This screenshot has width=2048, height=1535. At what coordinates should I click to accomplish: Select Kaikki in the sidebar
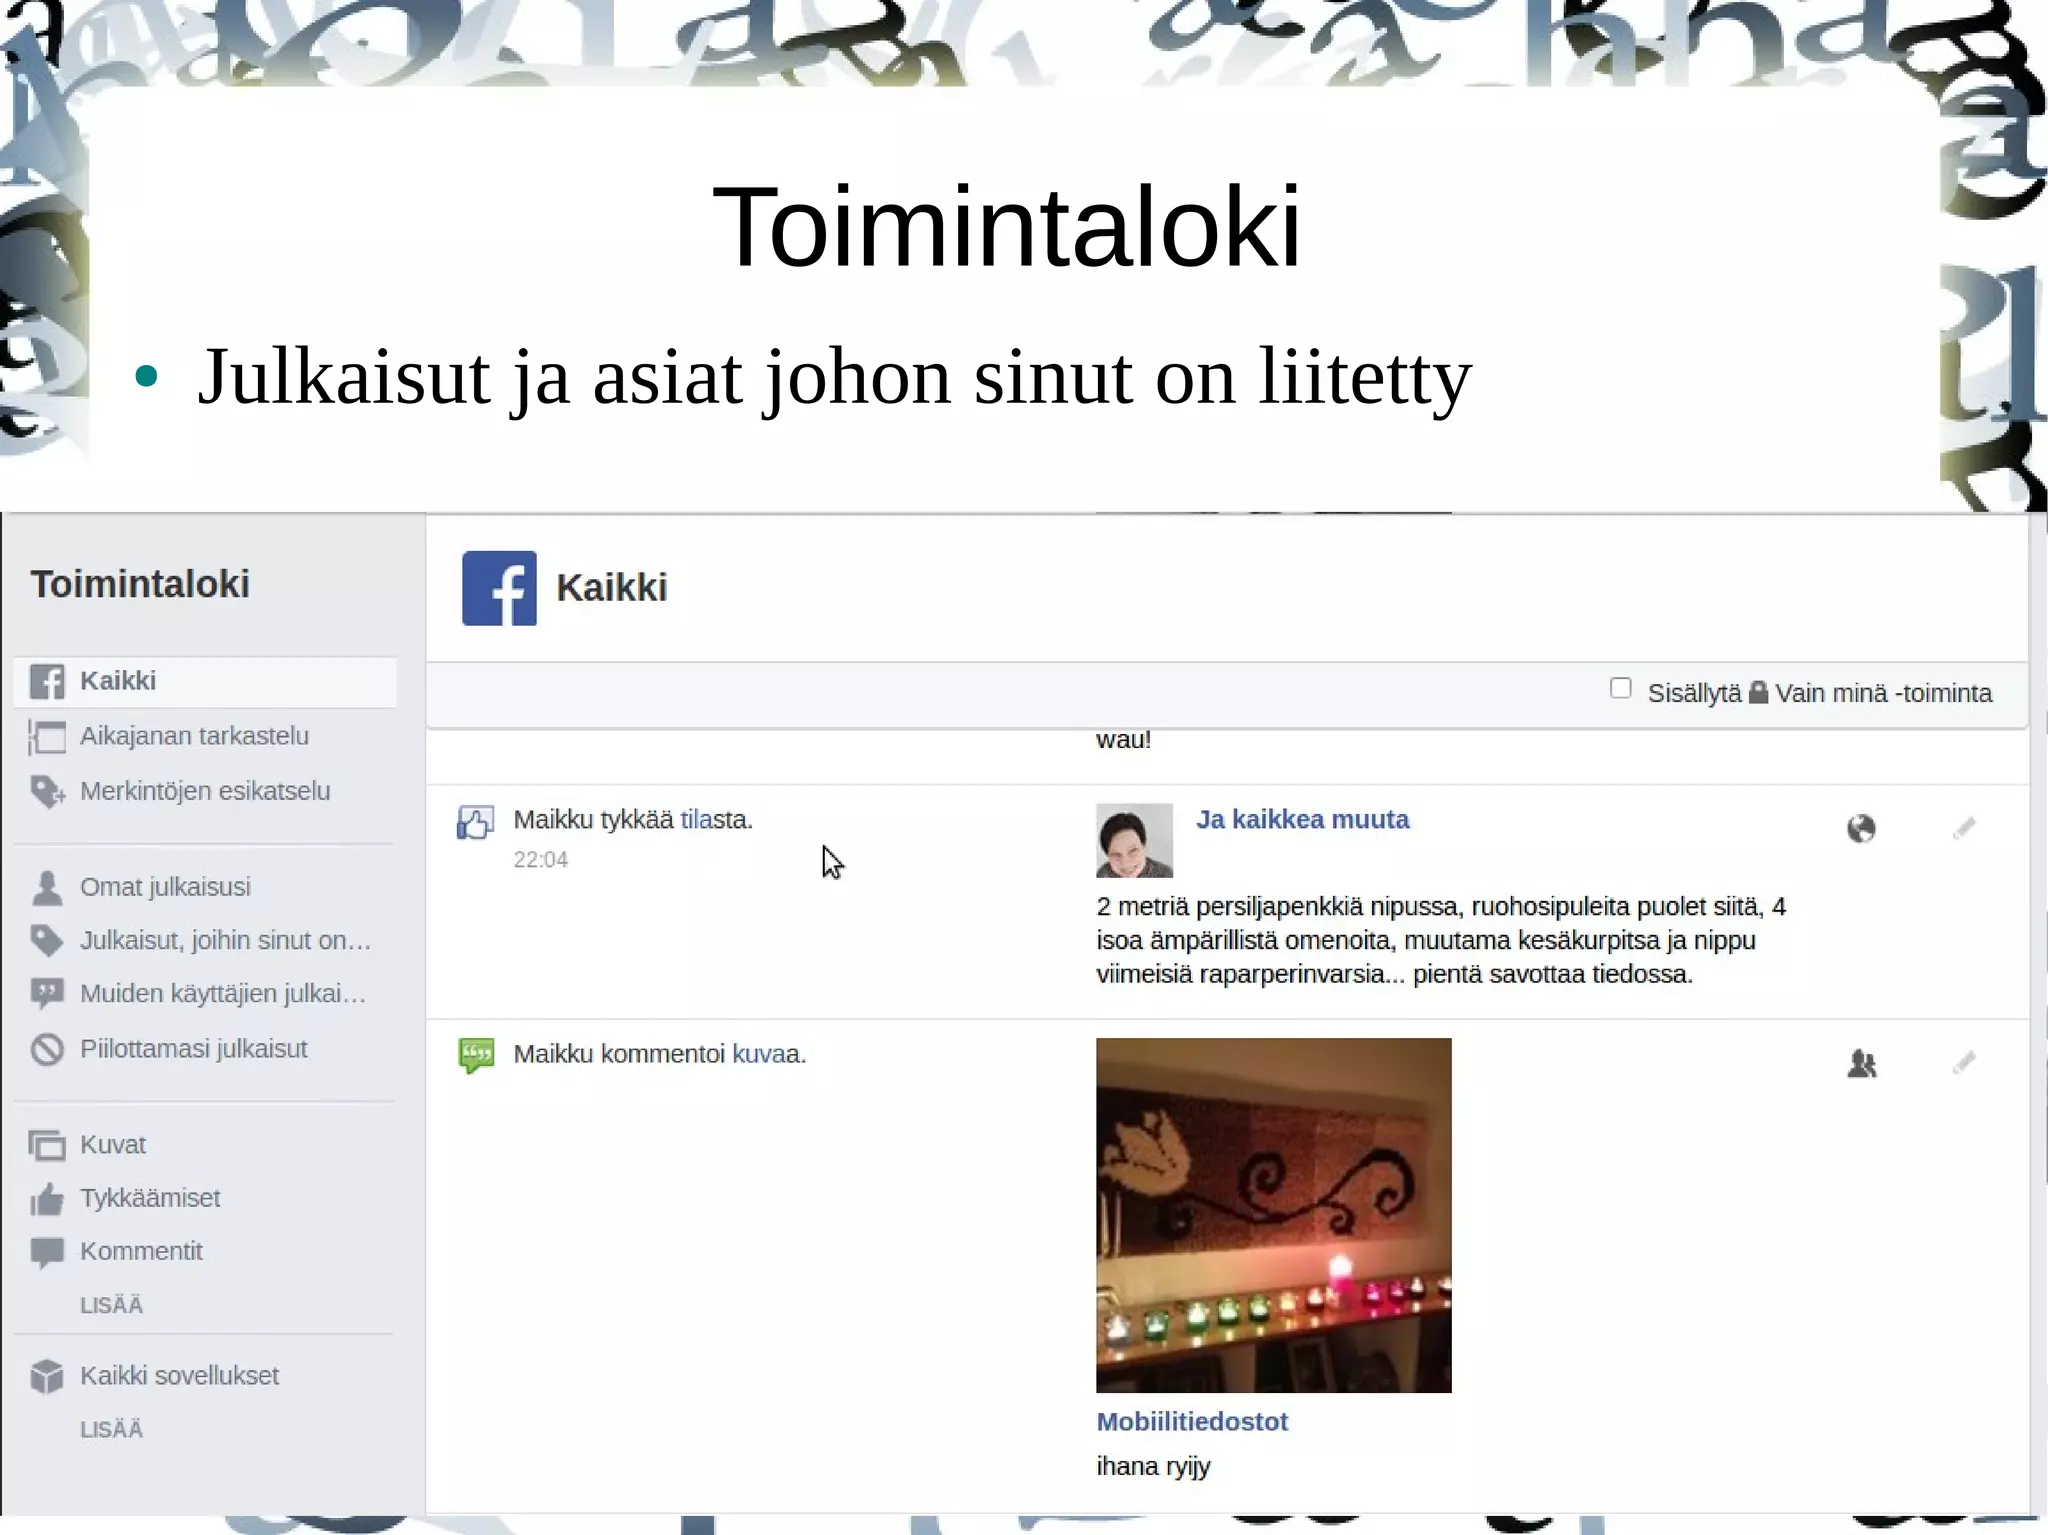[x=206, y=682]
